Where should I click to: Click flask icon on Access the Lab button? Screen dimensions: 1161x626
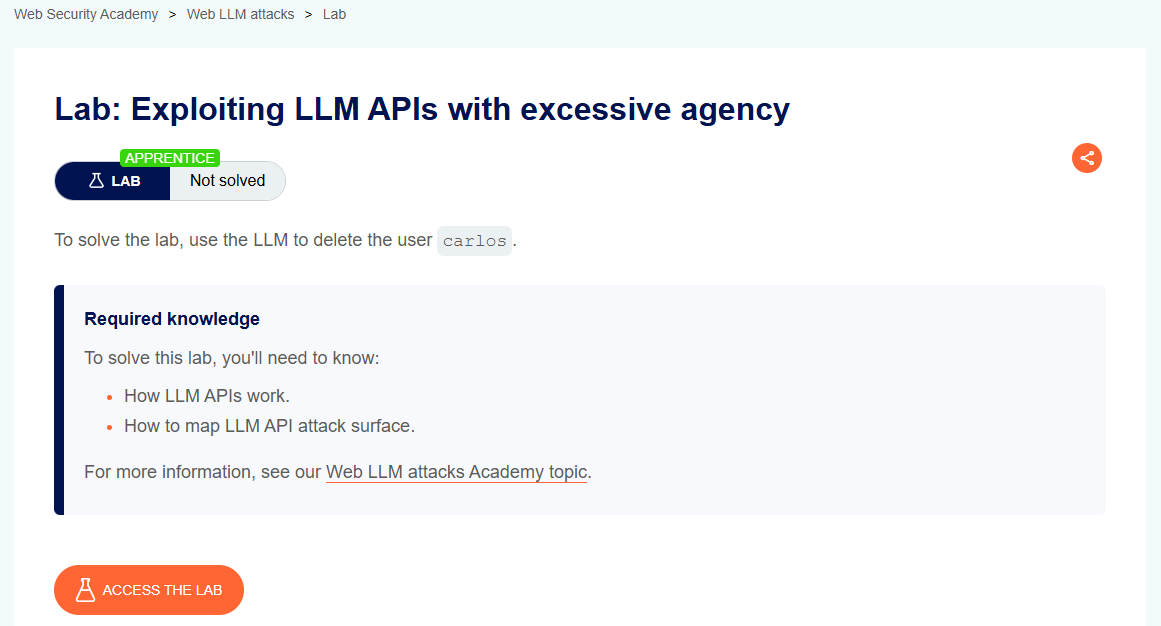tap(85, 590)
